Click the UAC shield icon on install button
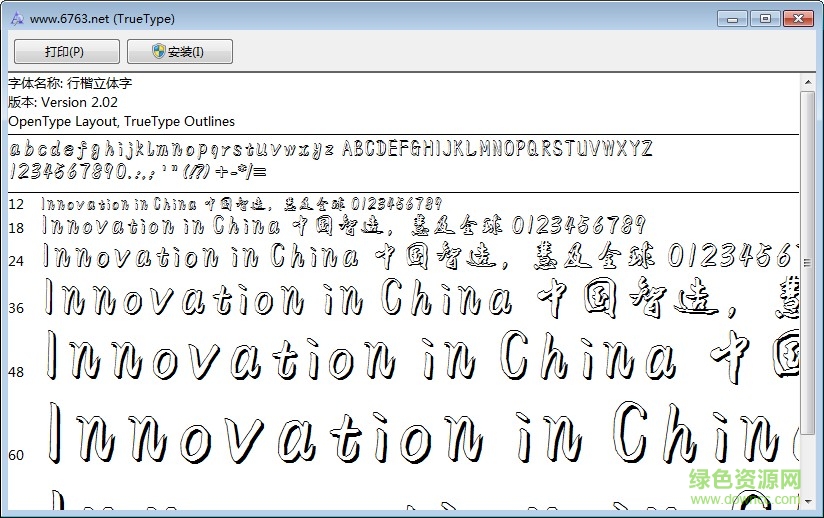The image size is (824, 518). click(x=159, y=52)
